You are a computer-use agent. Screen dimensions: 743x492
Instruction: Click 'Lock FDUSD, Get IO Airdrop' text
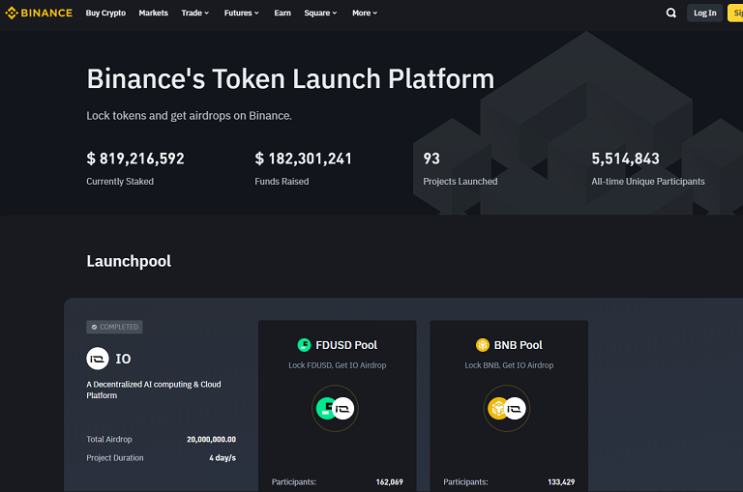pyautogui.click(x=337, y=365)
